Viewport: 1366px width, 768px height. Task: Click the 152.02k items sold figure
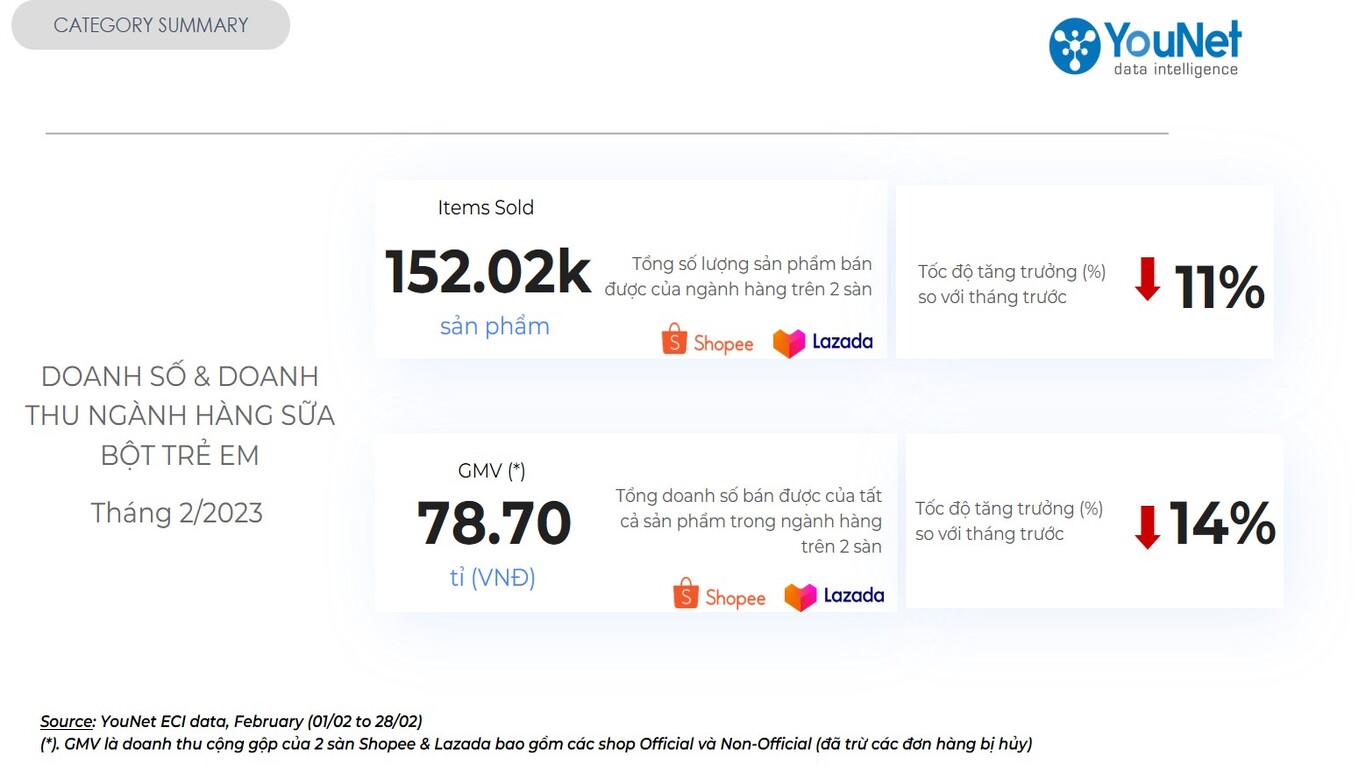click(x=488, y=272)
